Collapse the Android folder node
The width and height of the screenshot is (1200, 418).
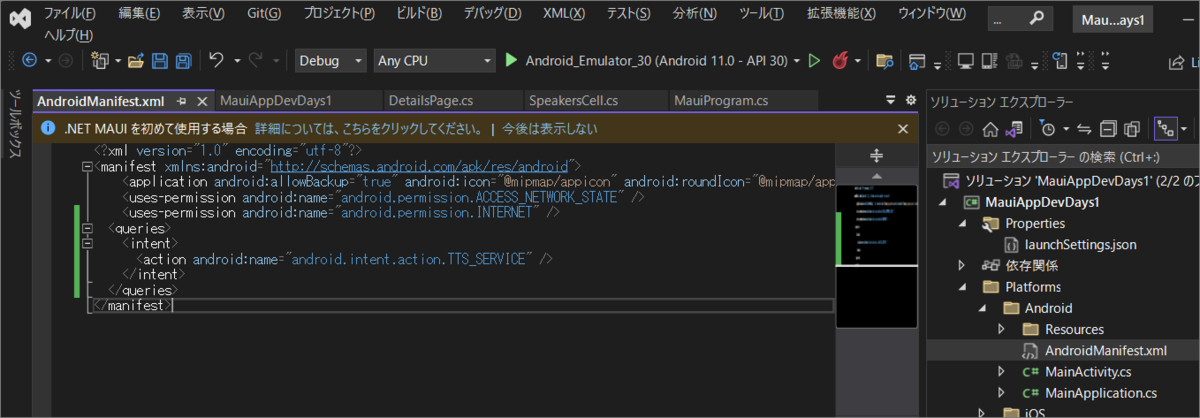982,308
